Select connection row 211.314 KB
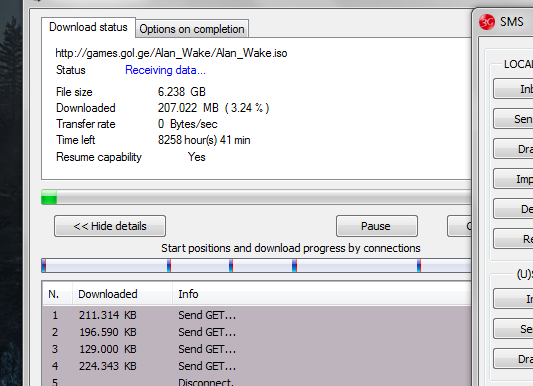Screen dimensions: 533x386 (257, 315)
